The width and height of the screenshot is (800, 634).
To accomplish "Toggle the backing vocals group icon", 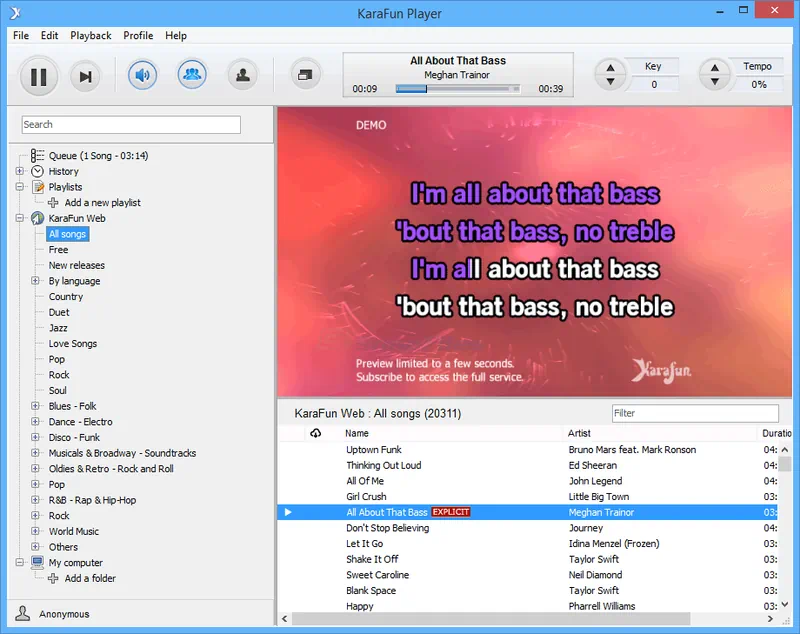I will (x=192, y=74).
